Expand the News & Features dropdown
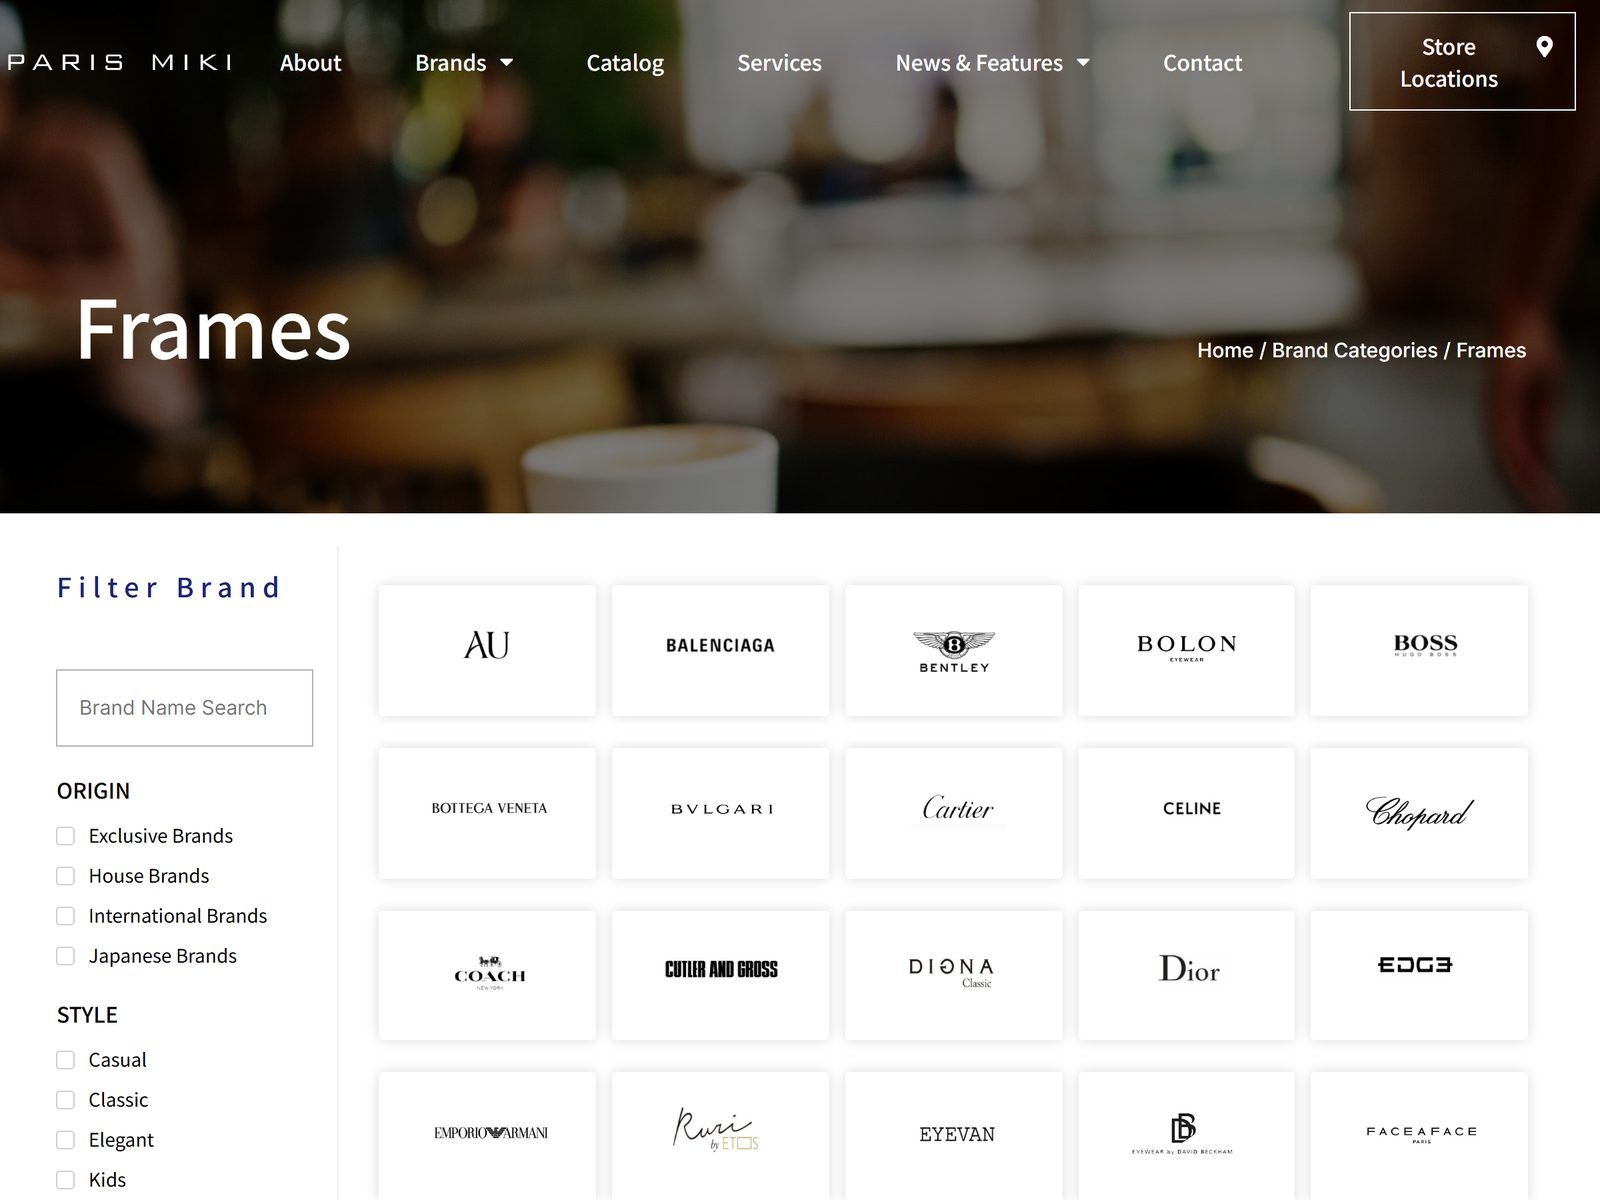1600x1200 pixels. [x=992, y=63]
